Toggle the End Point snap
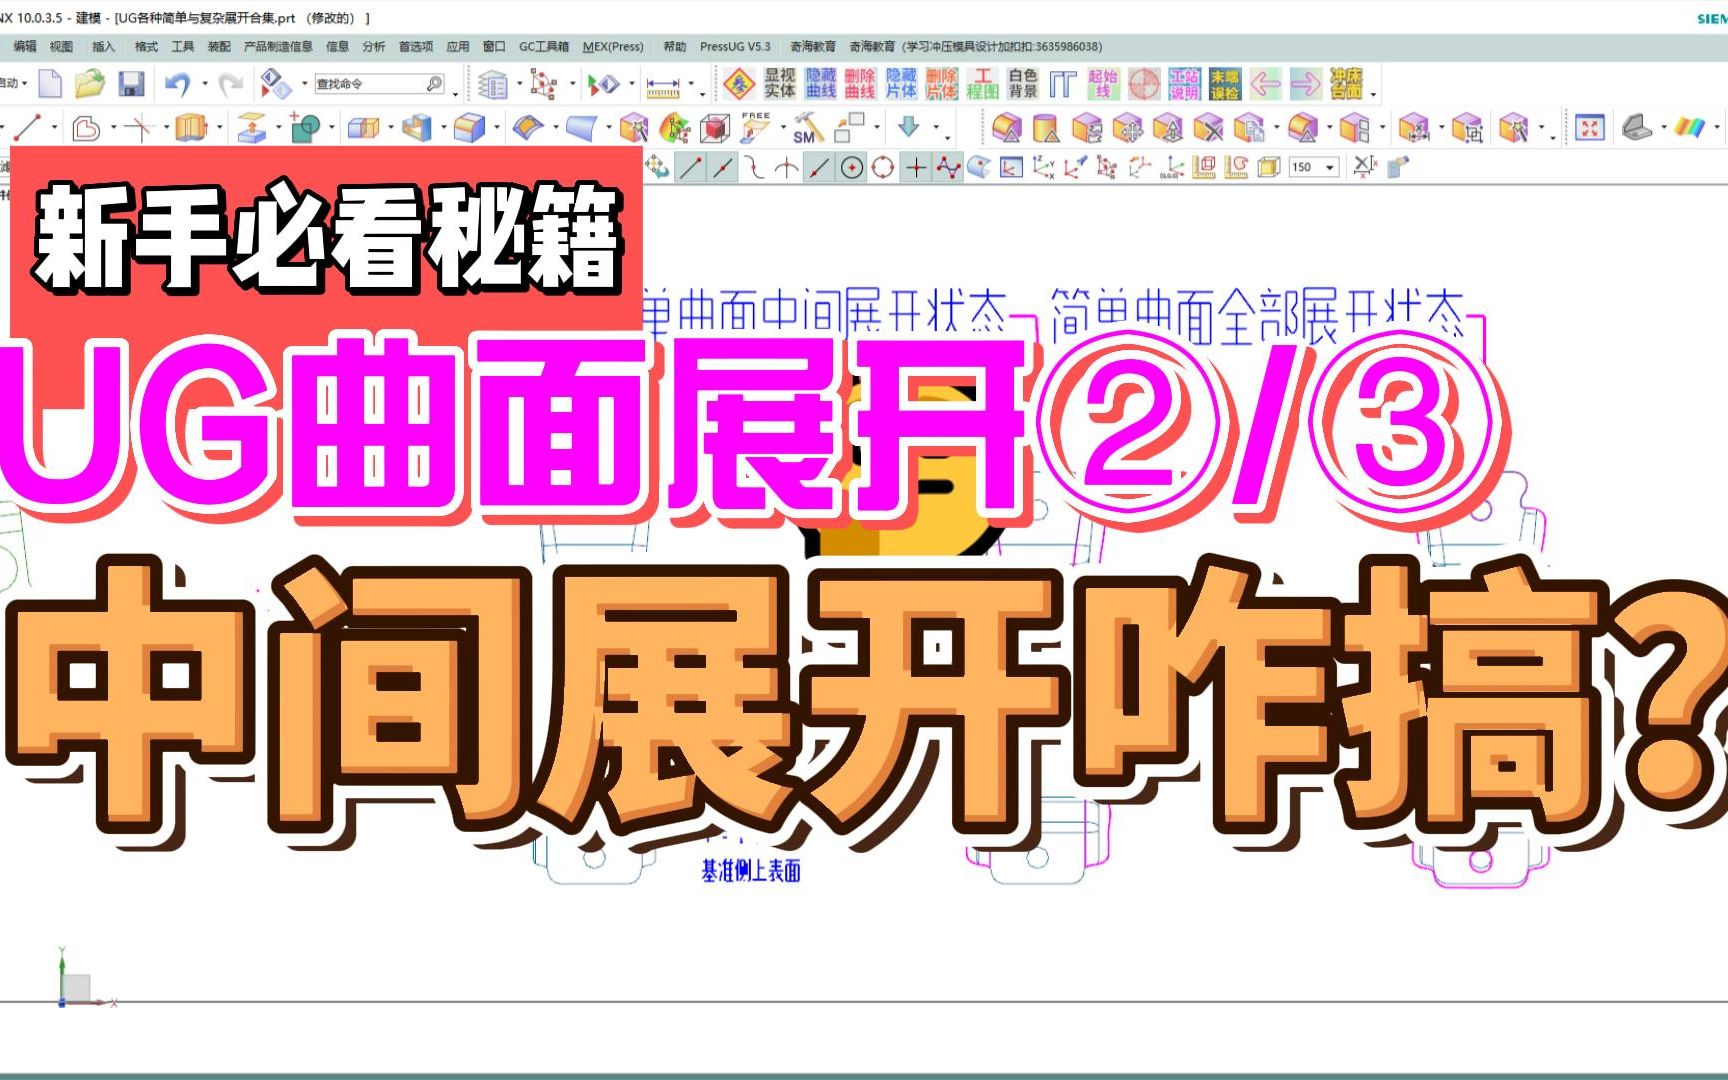Image resolution: width=1728 pixels, height=1080 pixels. [690, 168]
